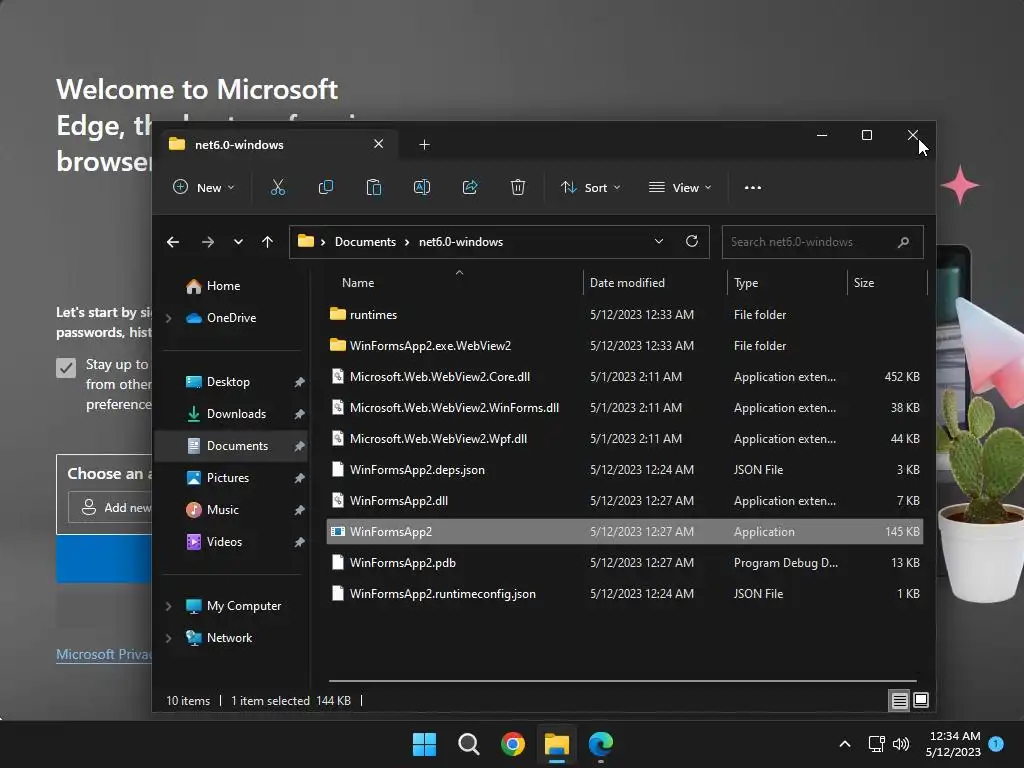
Task: Select Documents in the navigation pane
Action: point(232,446)
